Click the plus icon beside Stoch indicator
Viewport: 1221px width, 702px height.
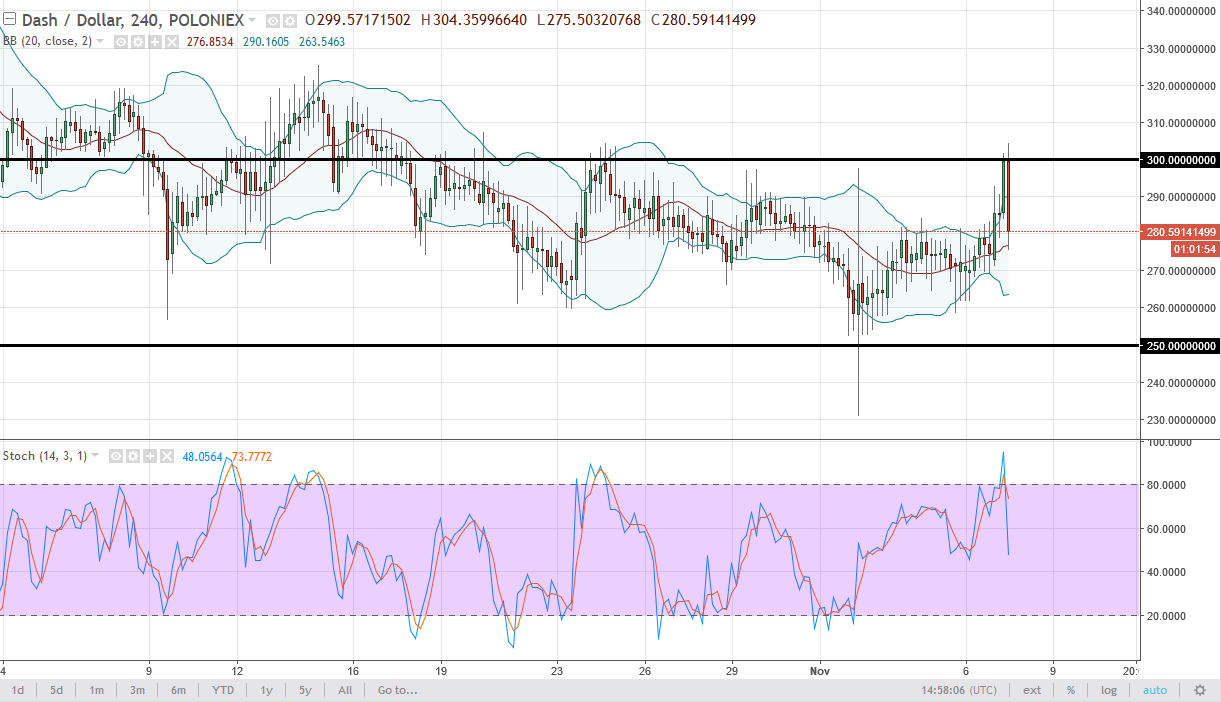(149, 456)
